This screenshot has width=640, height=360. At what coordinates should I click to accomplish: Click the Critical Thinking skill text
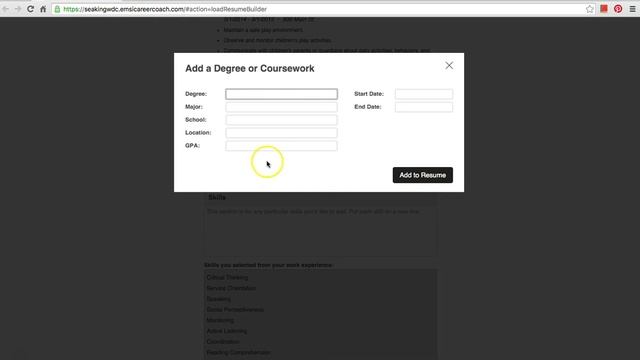[x=227, y=278]
